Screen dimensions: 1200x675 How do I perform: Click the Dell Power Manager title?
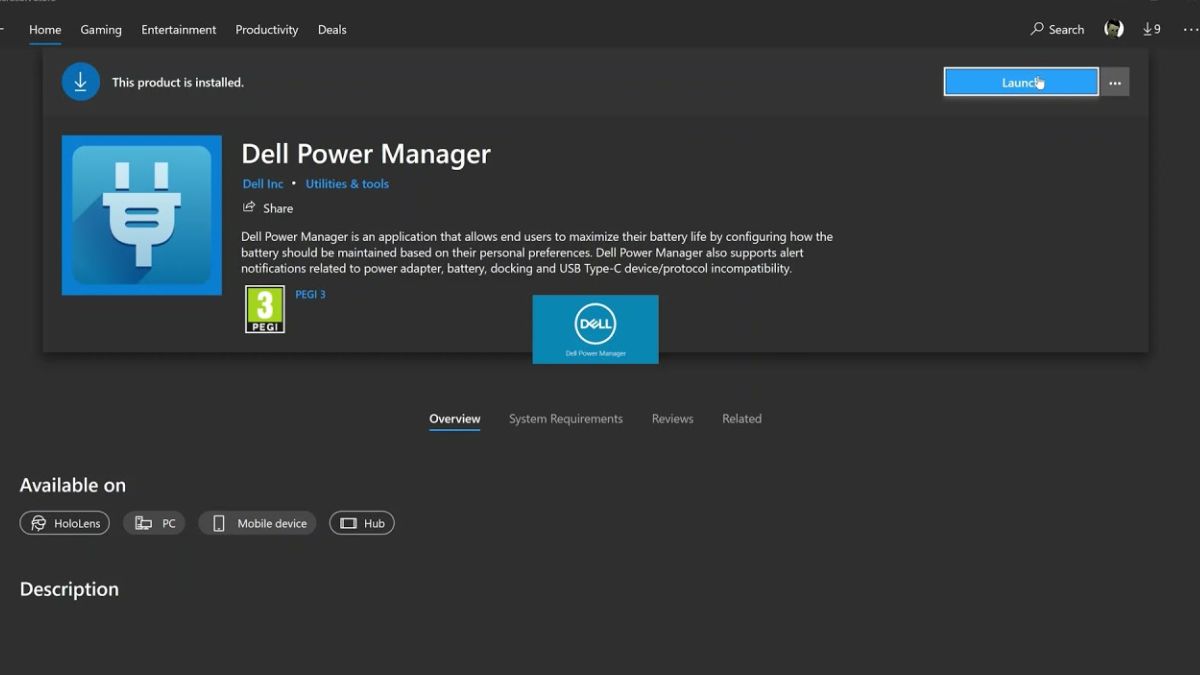(x=366, y=154)
